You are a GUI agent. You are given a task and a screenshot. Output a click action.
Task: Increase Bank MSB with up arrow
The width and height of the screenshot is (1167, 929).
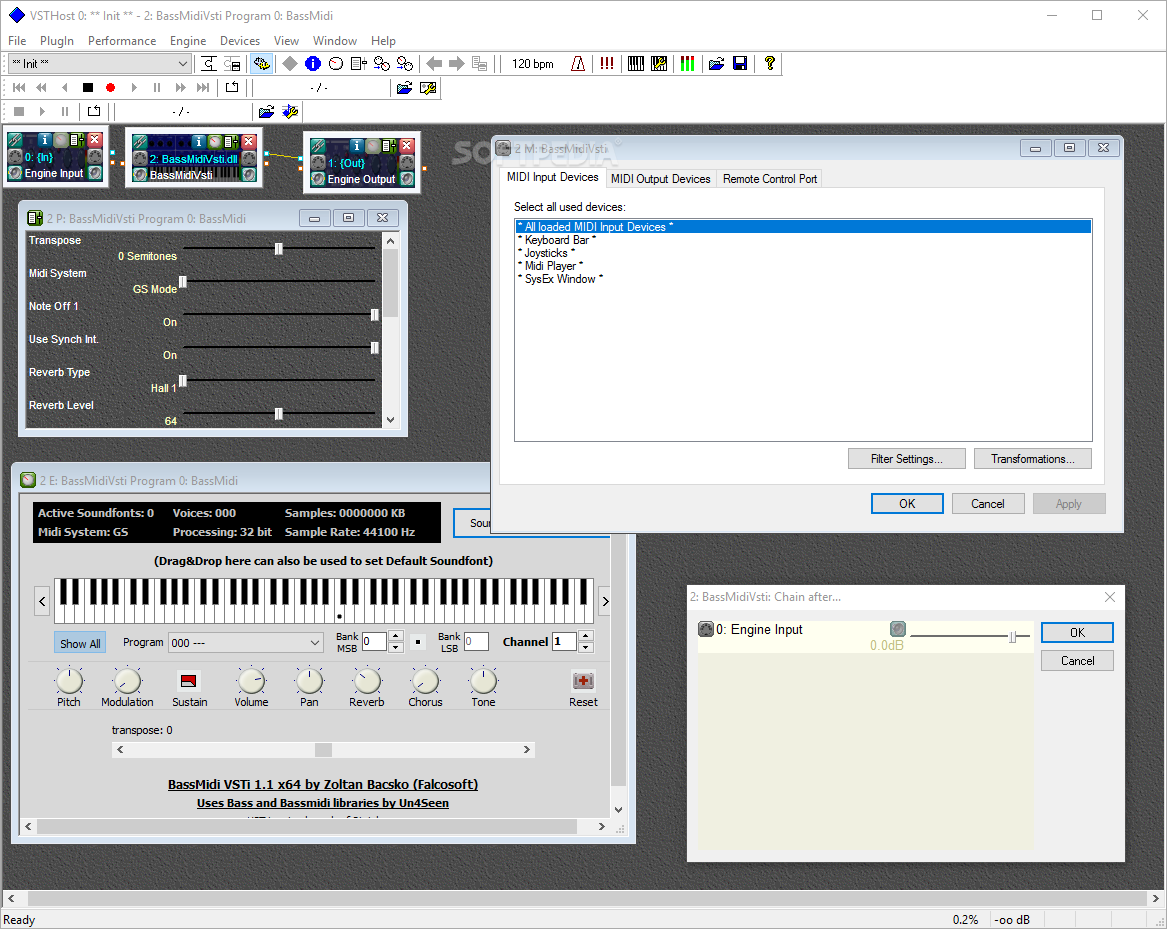point(396,636)
